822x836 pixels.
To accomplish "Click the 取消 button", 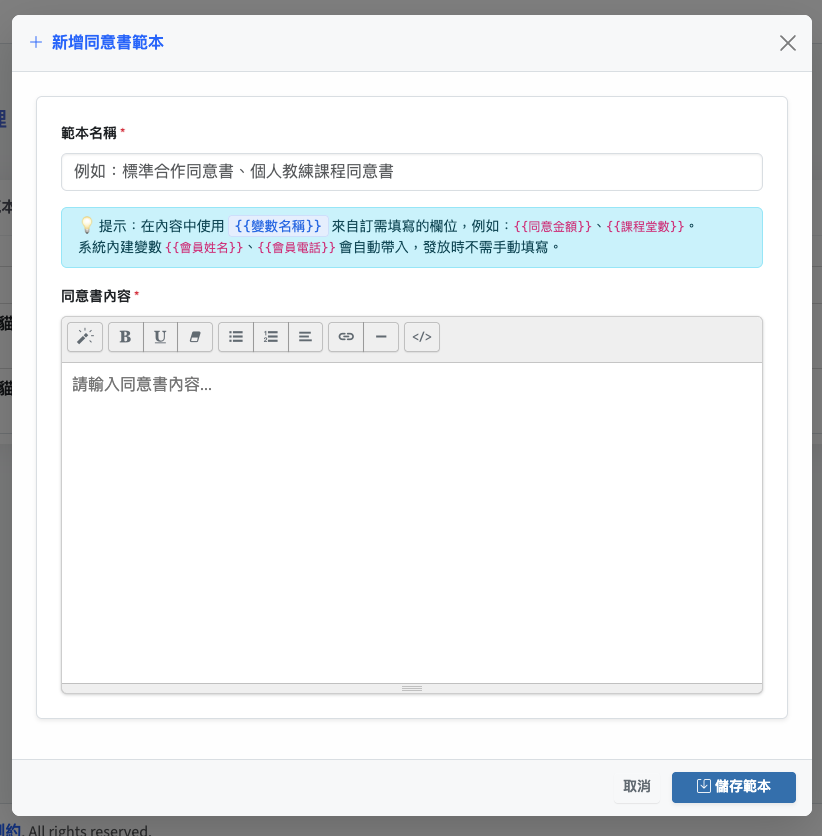I will coord(636,786).
